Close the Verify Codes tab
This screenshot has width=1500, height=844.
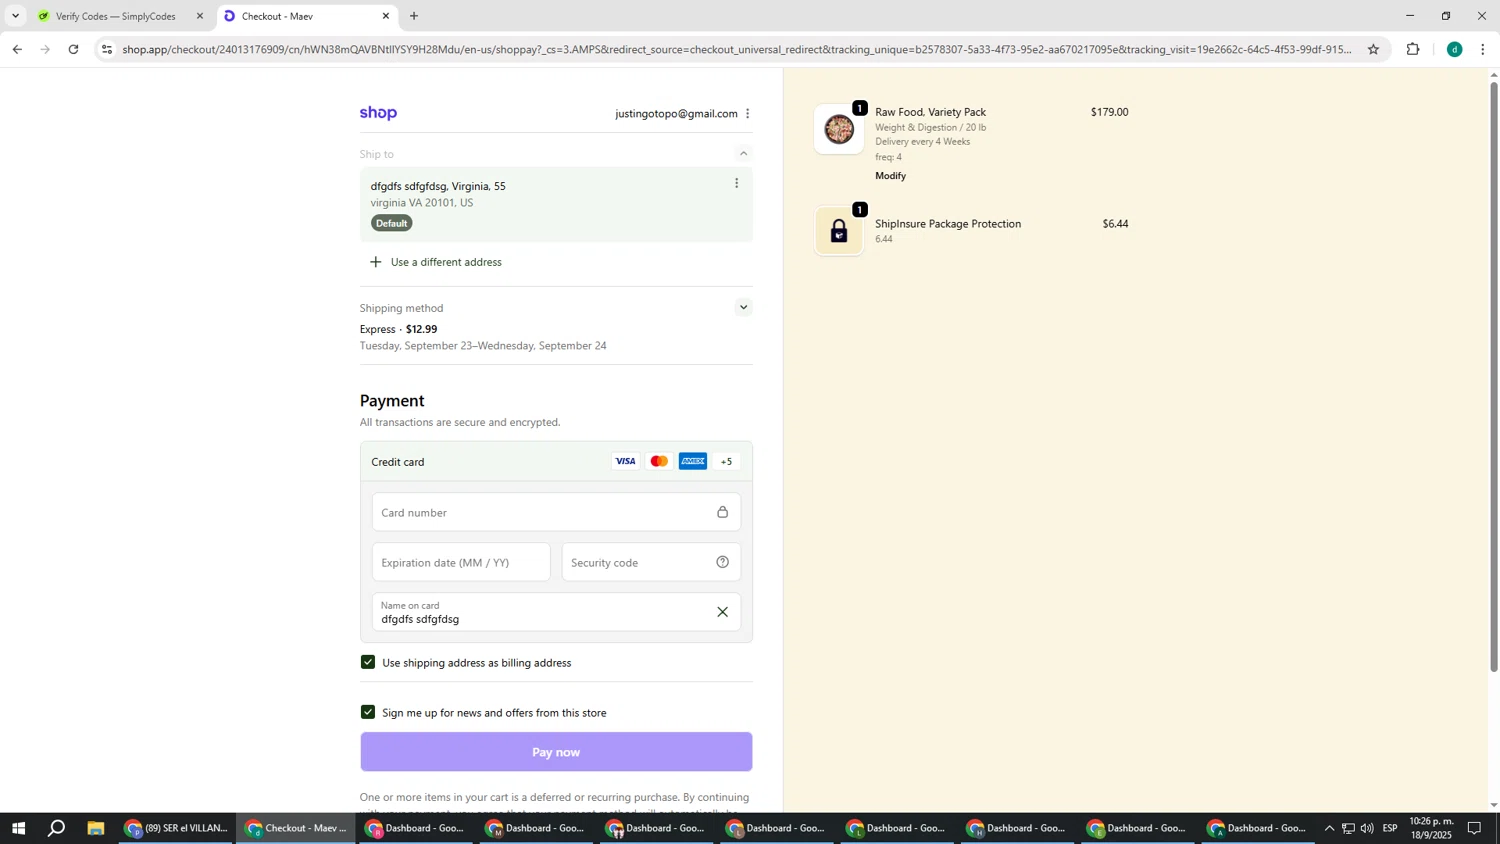coord(200,16)
